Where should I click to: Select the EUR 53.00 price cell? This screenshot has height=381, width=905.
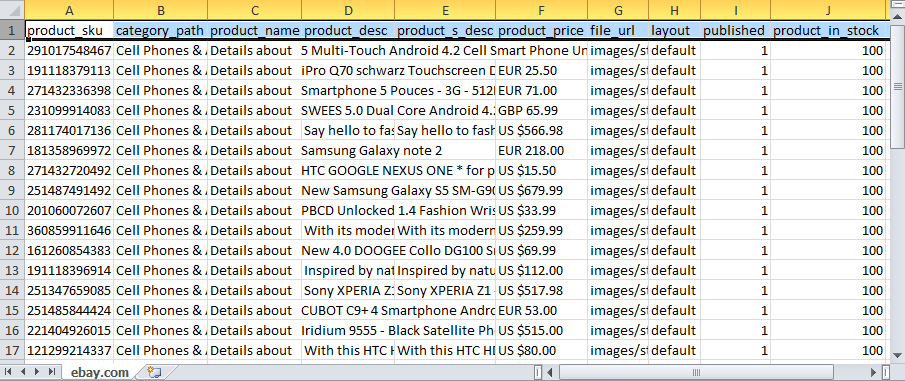pyautogui.click(x=541, y=311)
